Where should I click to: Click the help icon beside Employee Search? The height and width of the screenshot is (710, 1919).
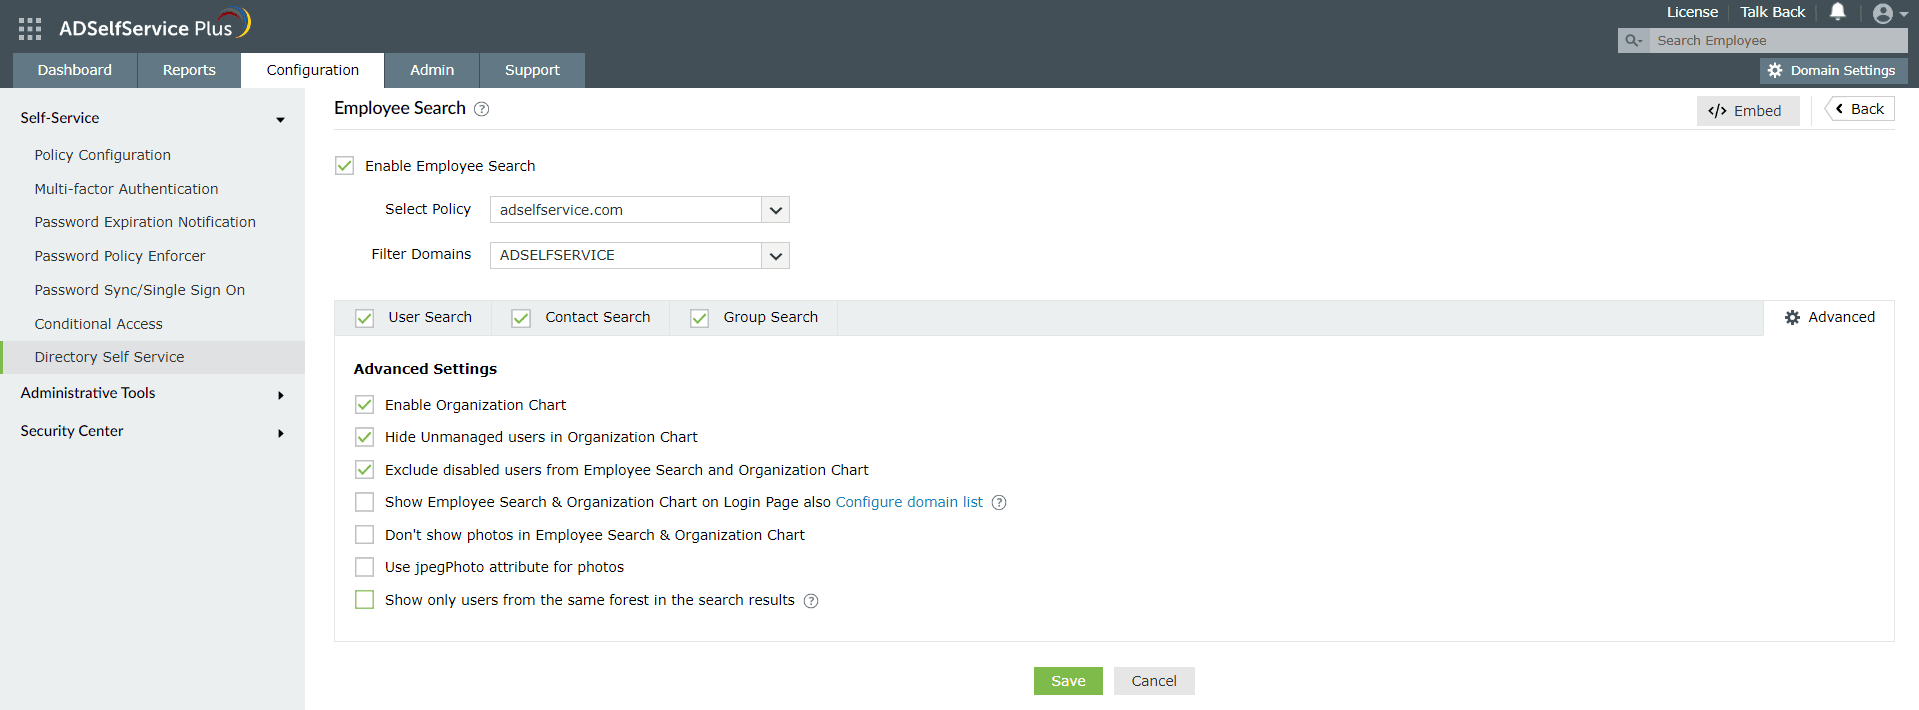(x=481, y=109)
